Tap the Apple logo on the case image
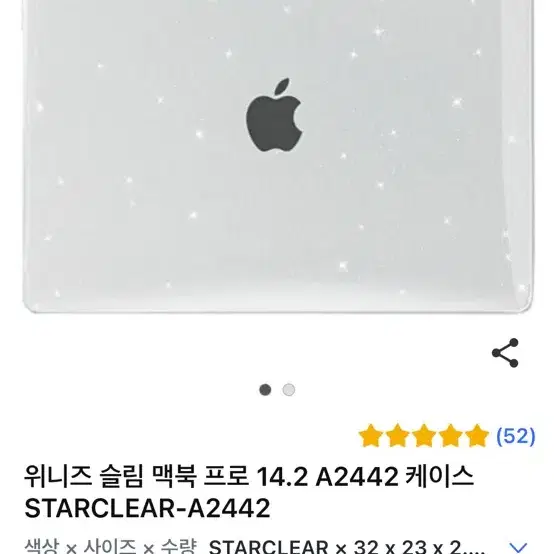Viewport: 554px width, 554px height. [274, 115]
